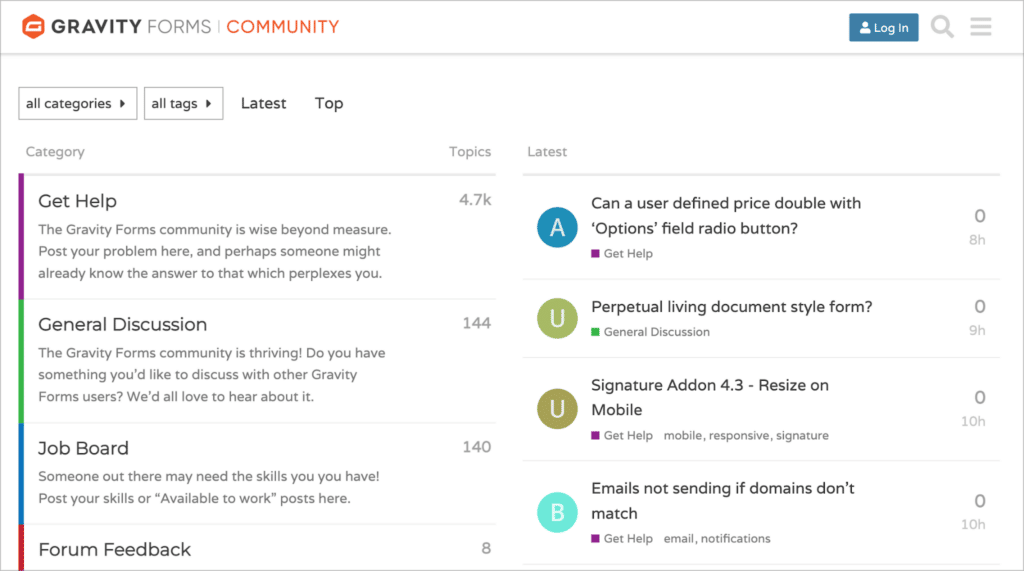Click the 8 topics count for Forum Feedback

click(486, 548)
